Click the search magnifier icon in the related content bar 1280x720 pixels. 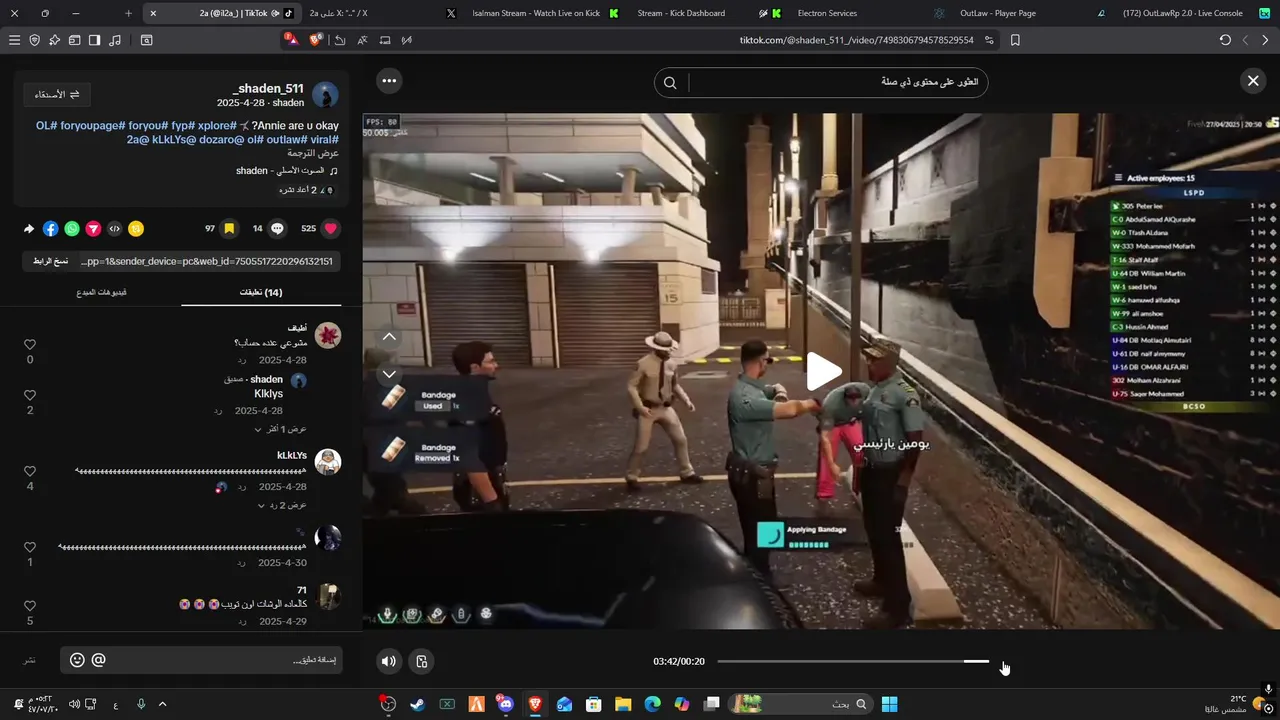pos(671,83)
